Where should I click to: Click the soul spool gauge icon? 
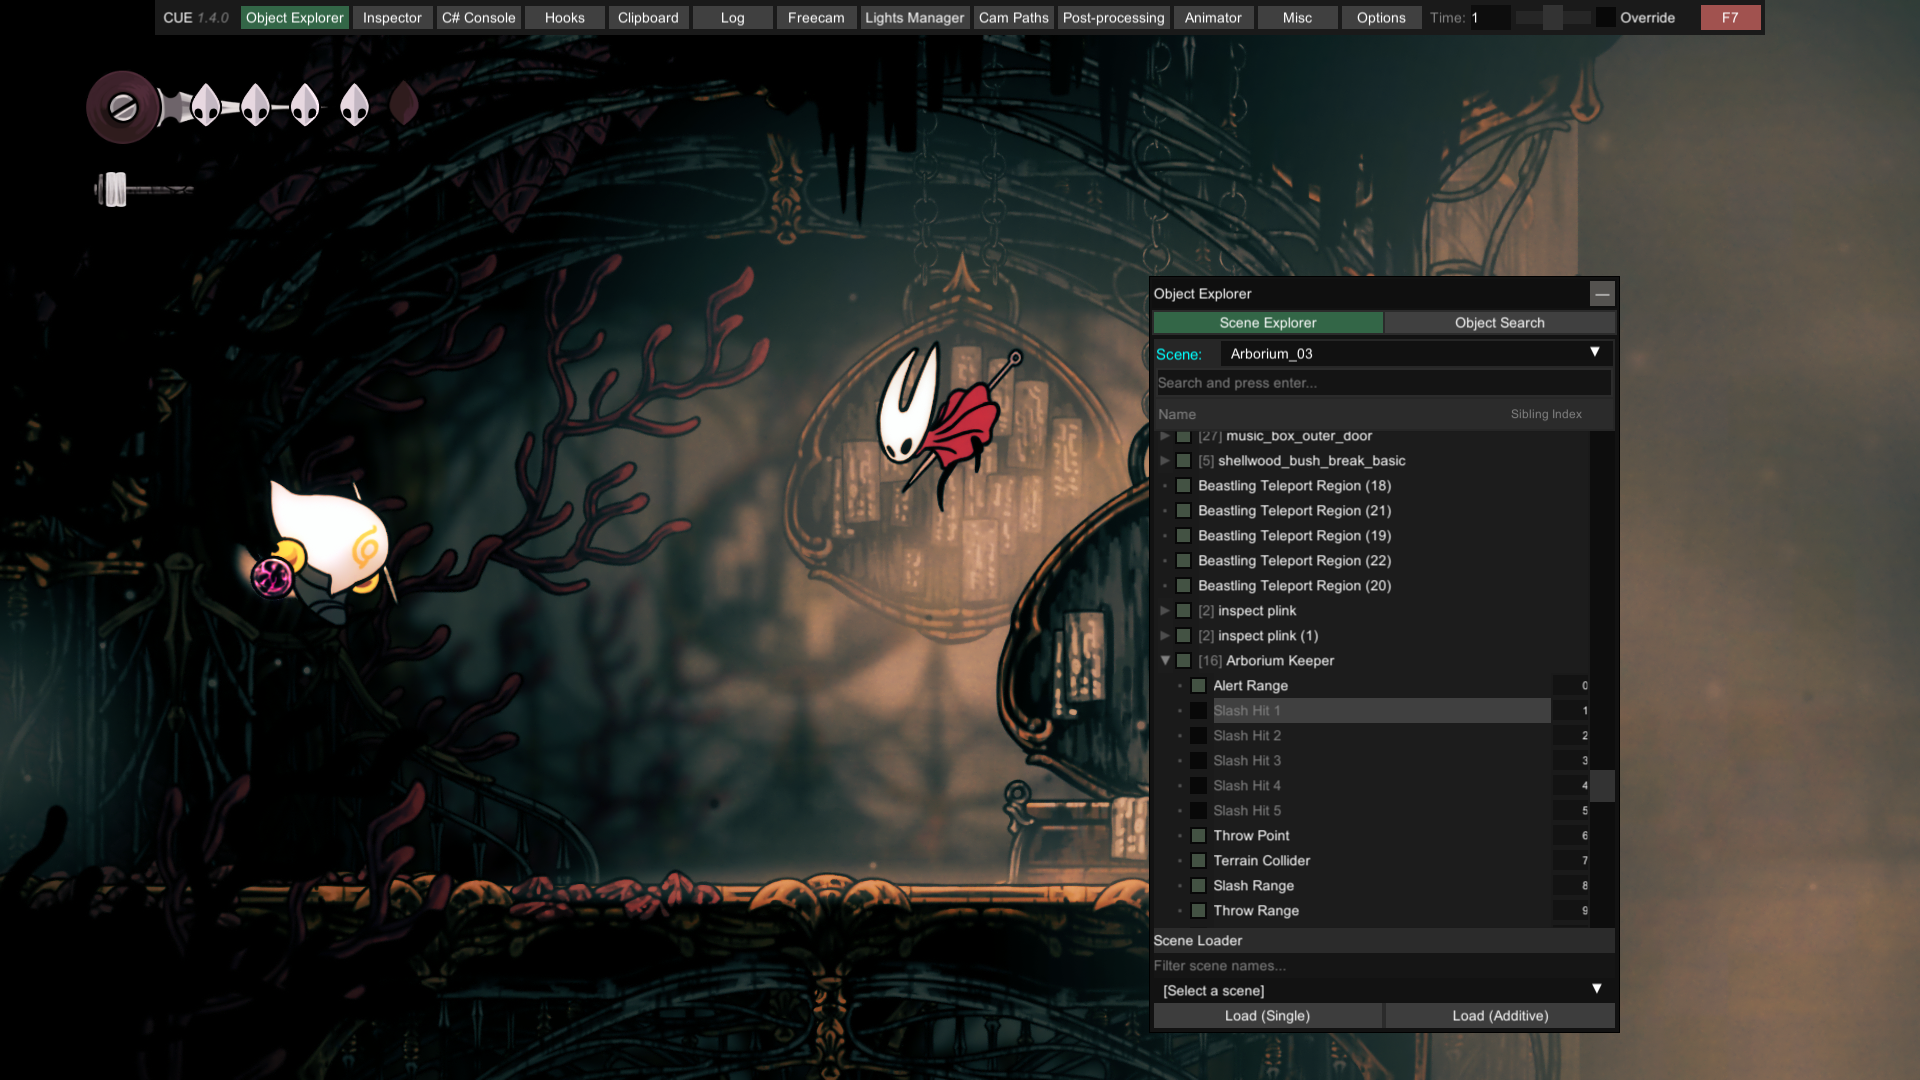(123, 107)
